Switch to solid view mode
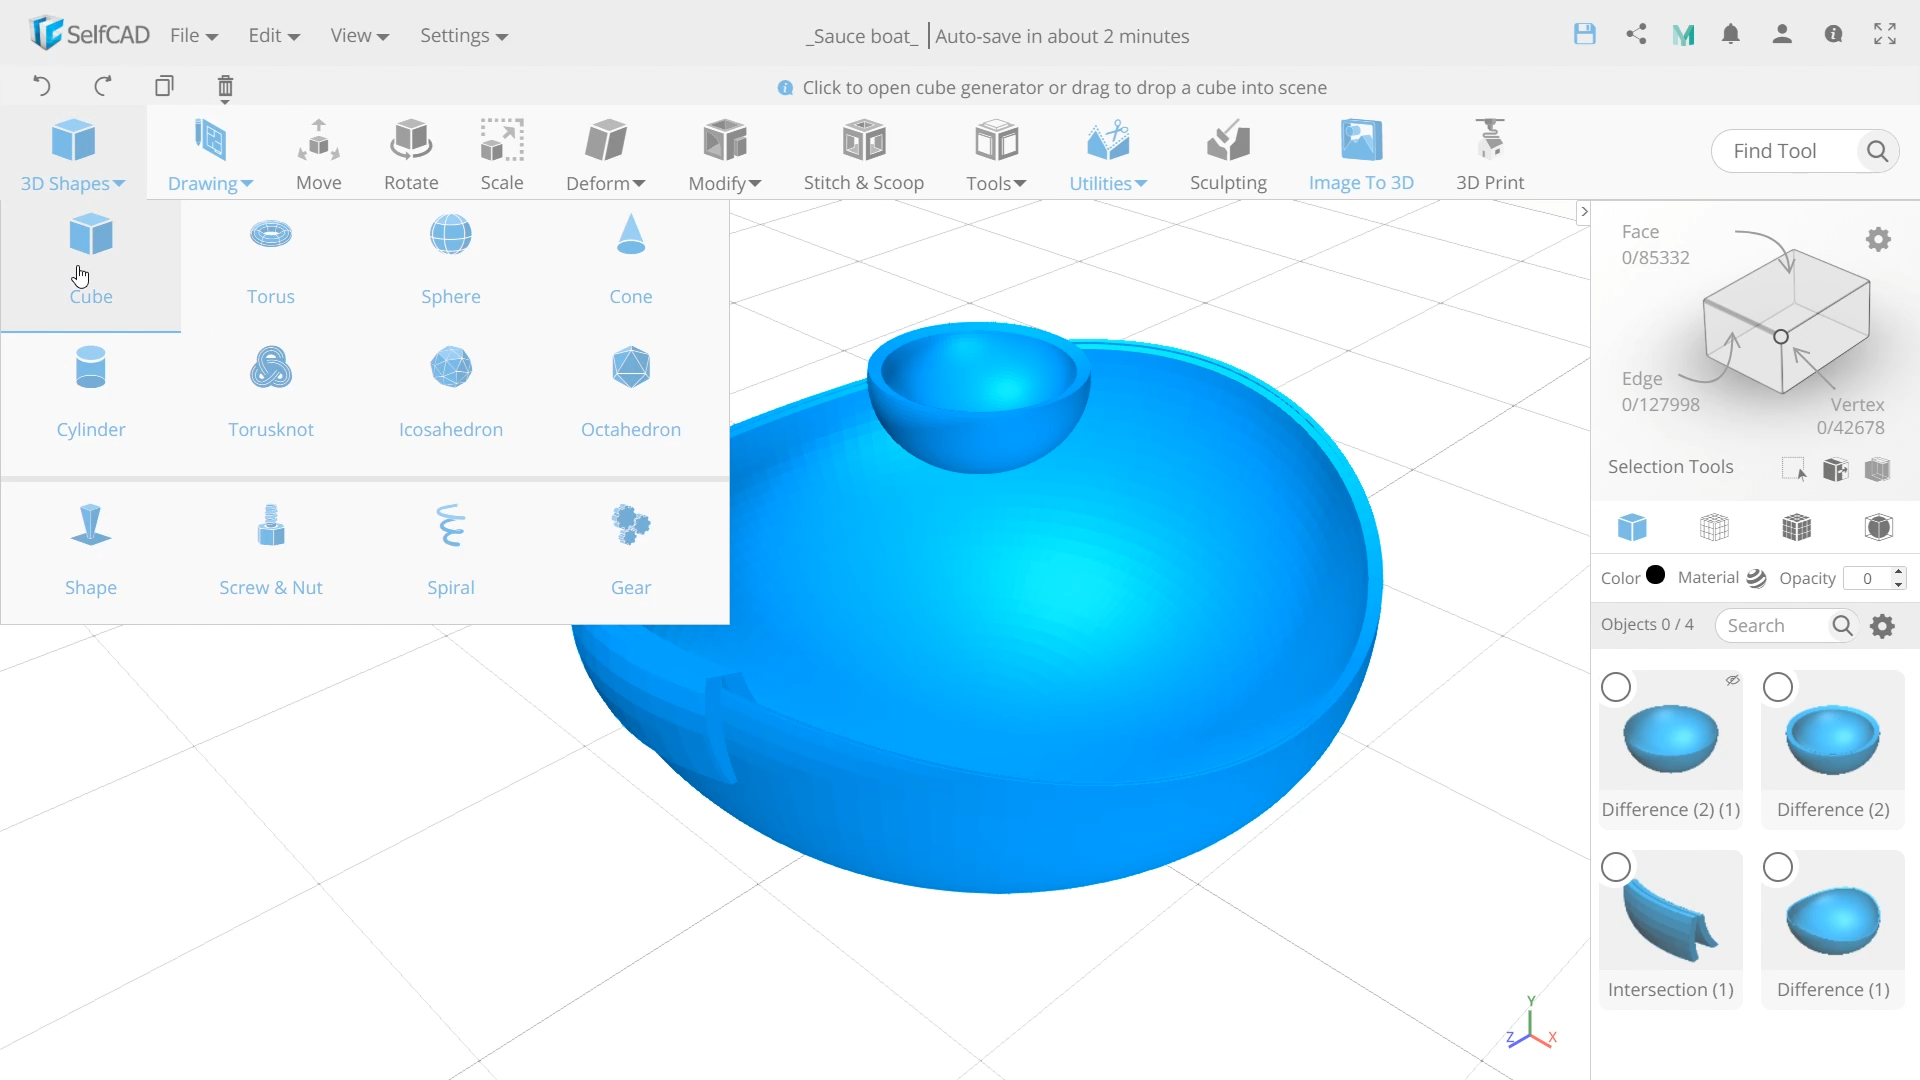 tap(1632, 527)
